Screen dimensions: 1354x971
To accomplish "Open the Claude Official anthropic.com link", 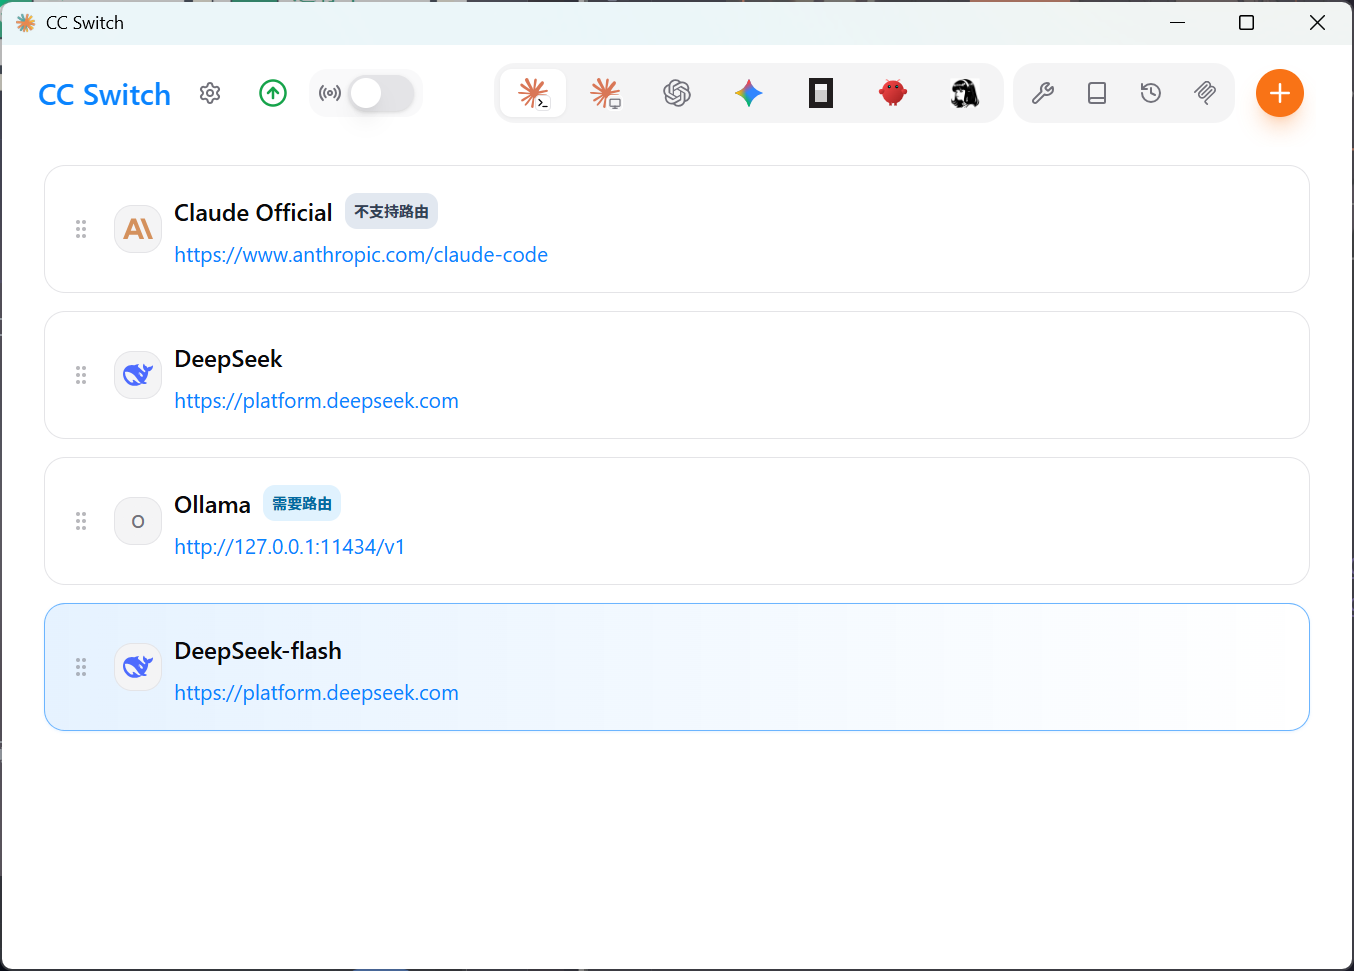I will coord(361,255).
